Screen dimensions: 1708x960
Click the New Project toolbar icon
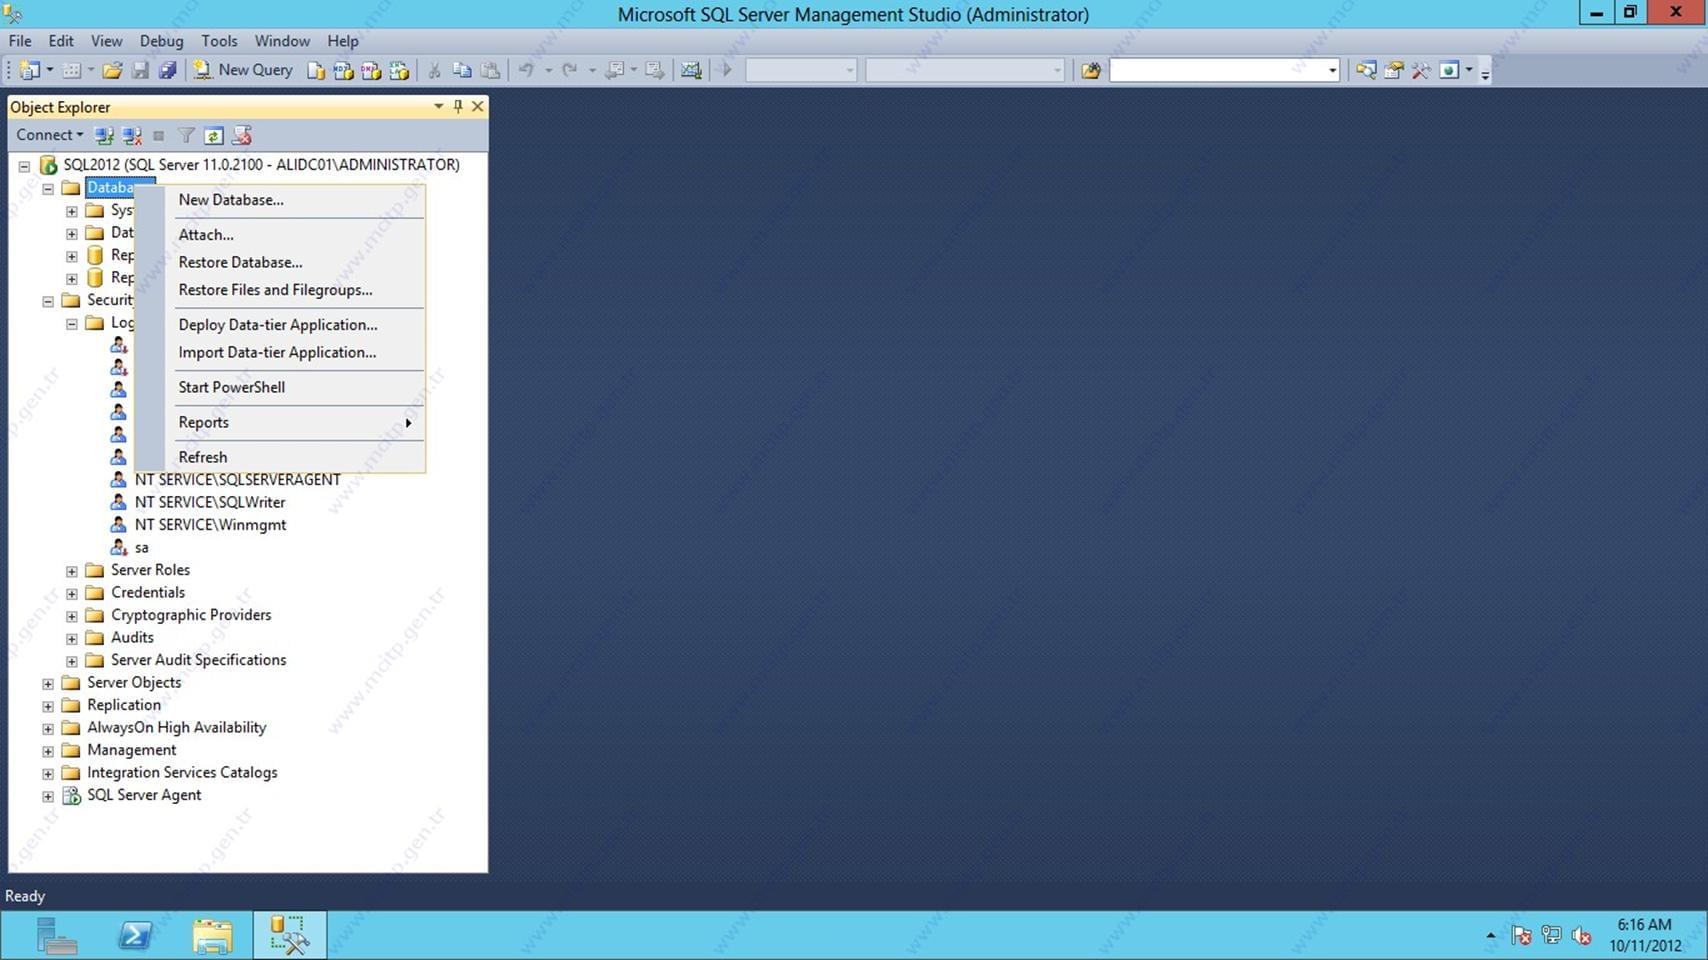click(30, 70)
